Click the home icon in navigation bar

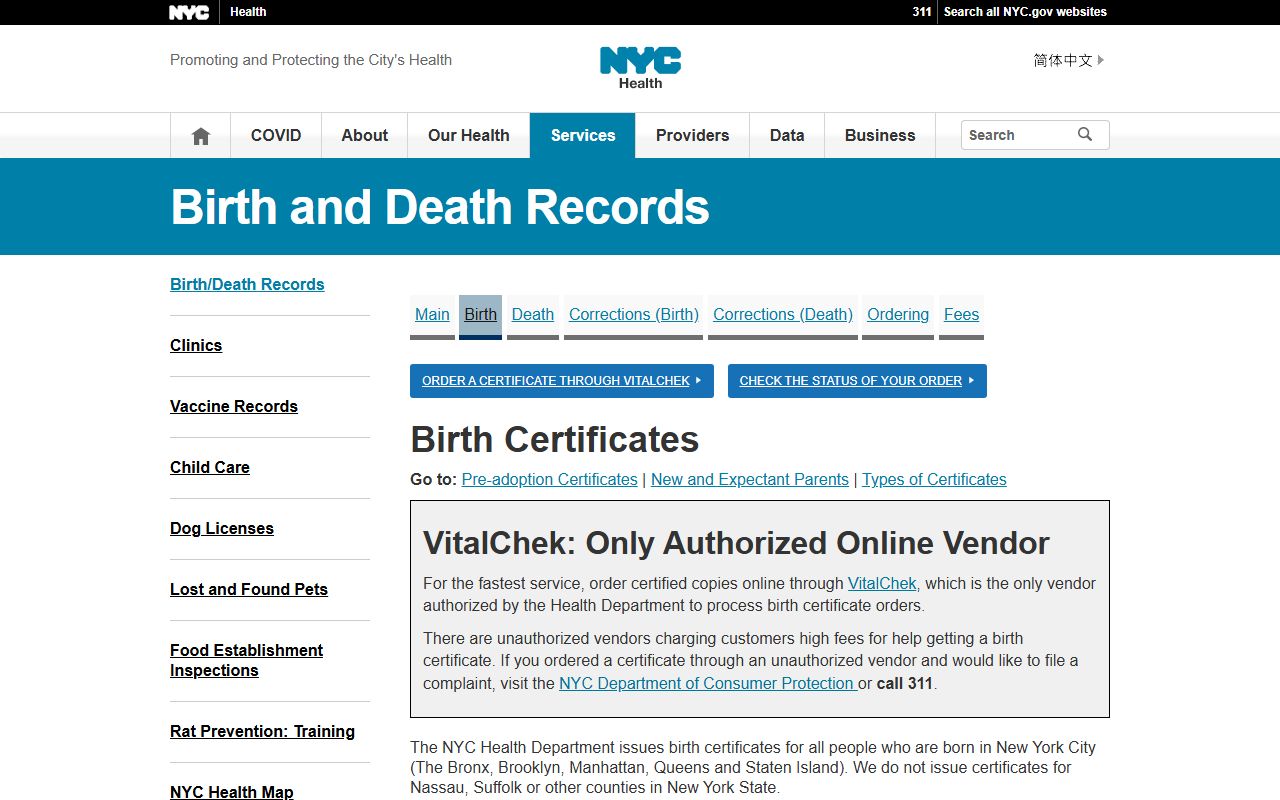[x=201, y=136]
